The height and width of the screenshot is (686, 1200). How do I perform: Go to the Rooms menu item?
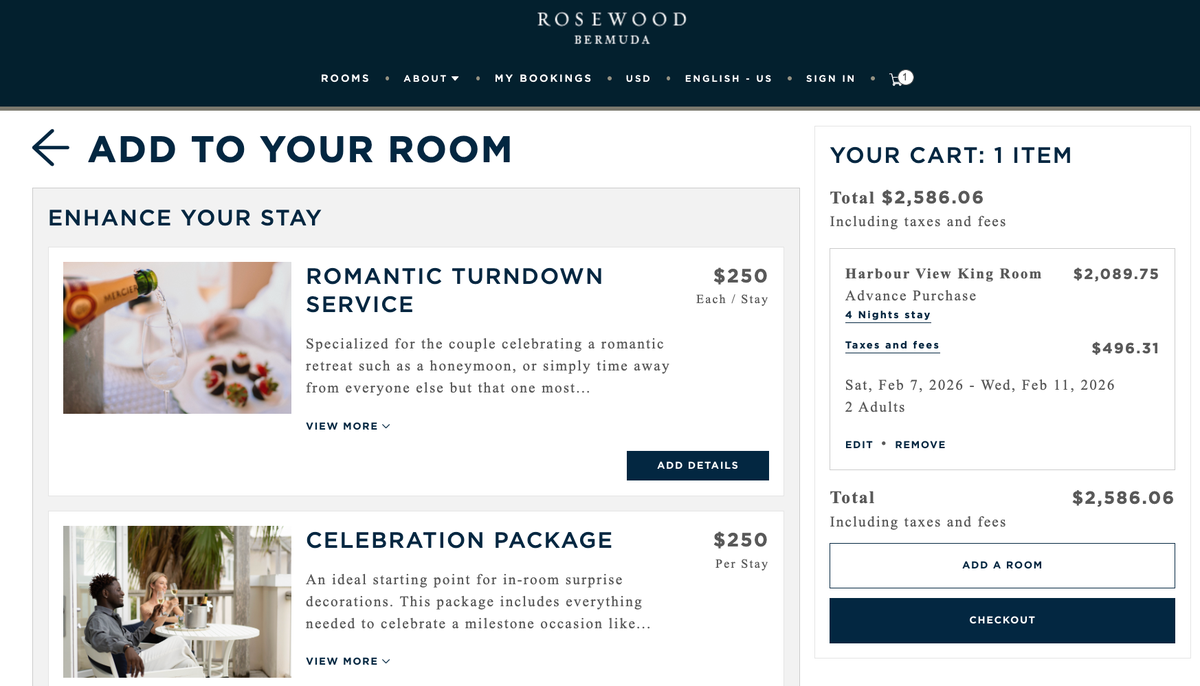point(345,78)
